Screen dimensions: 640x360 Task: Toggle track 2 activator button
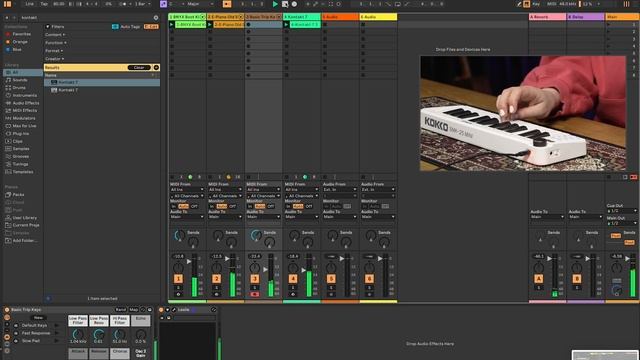click(216, 279)
